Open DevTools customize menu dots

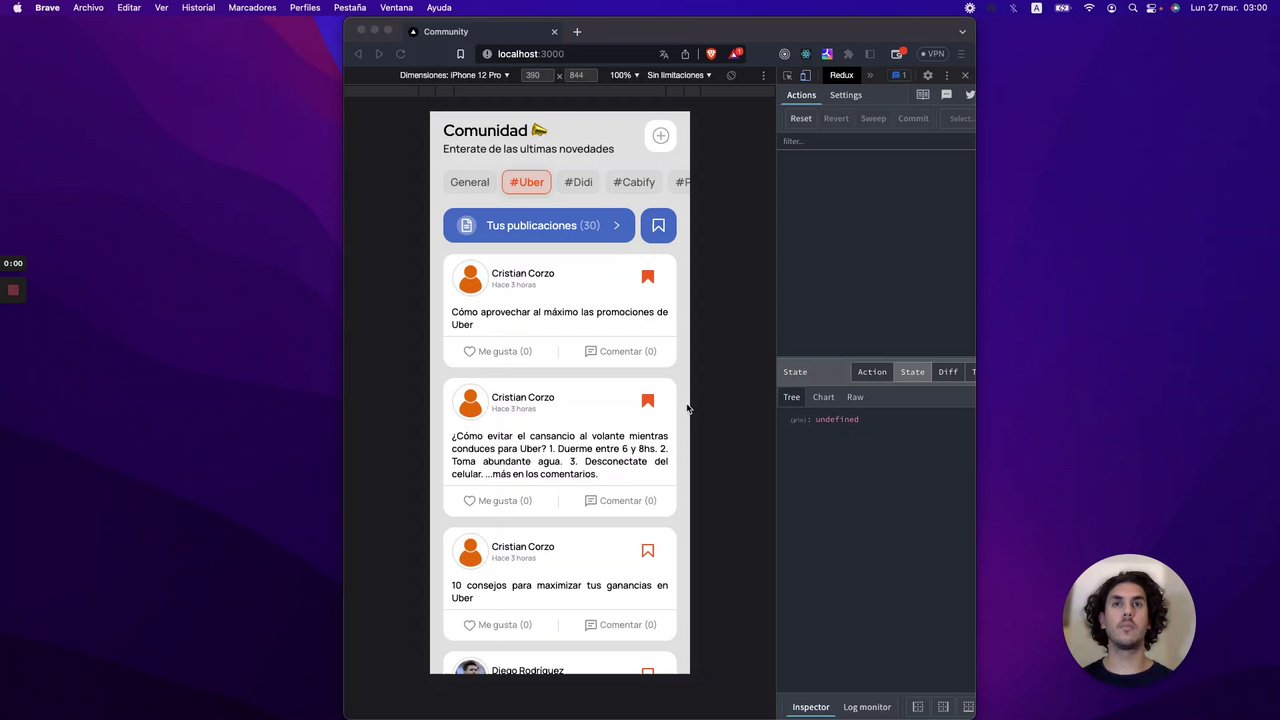tap(947, 75)
